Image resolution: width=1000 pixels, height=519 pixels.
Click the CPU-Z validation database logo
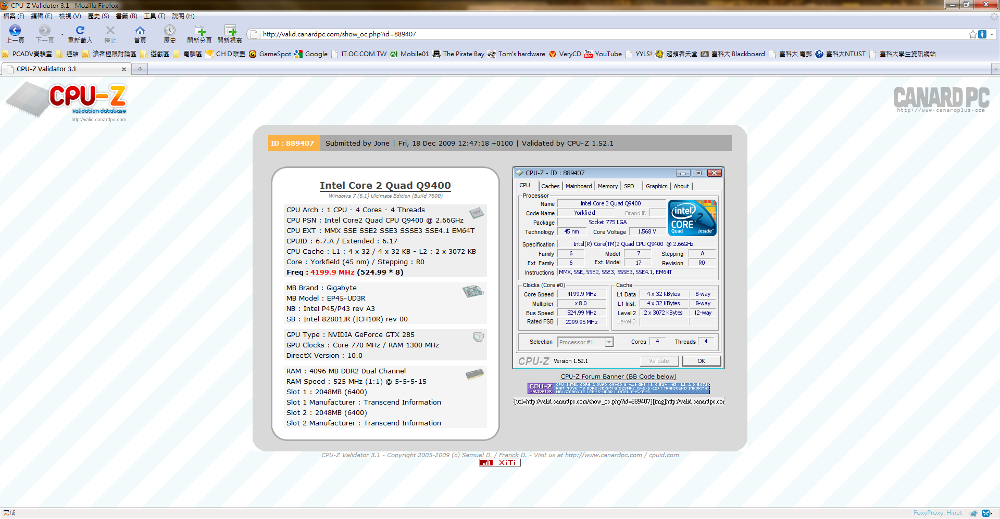coord(66,102)
